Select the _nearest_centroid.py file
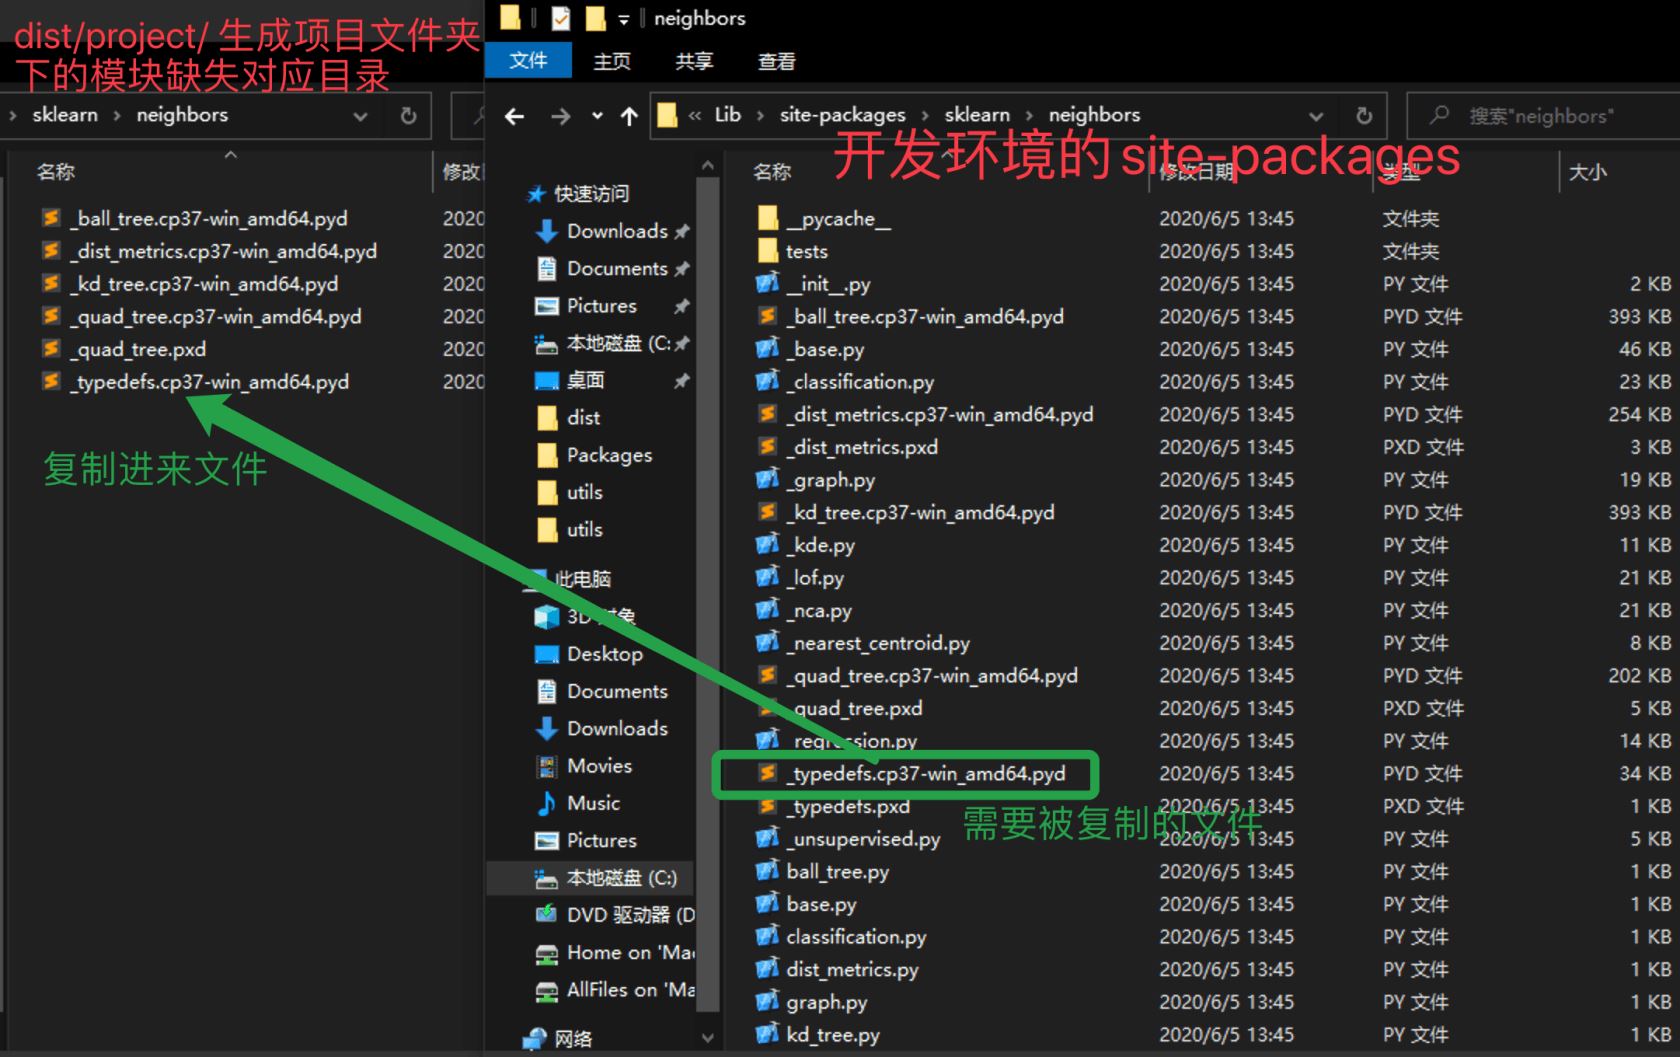 point(878,642)
